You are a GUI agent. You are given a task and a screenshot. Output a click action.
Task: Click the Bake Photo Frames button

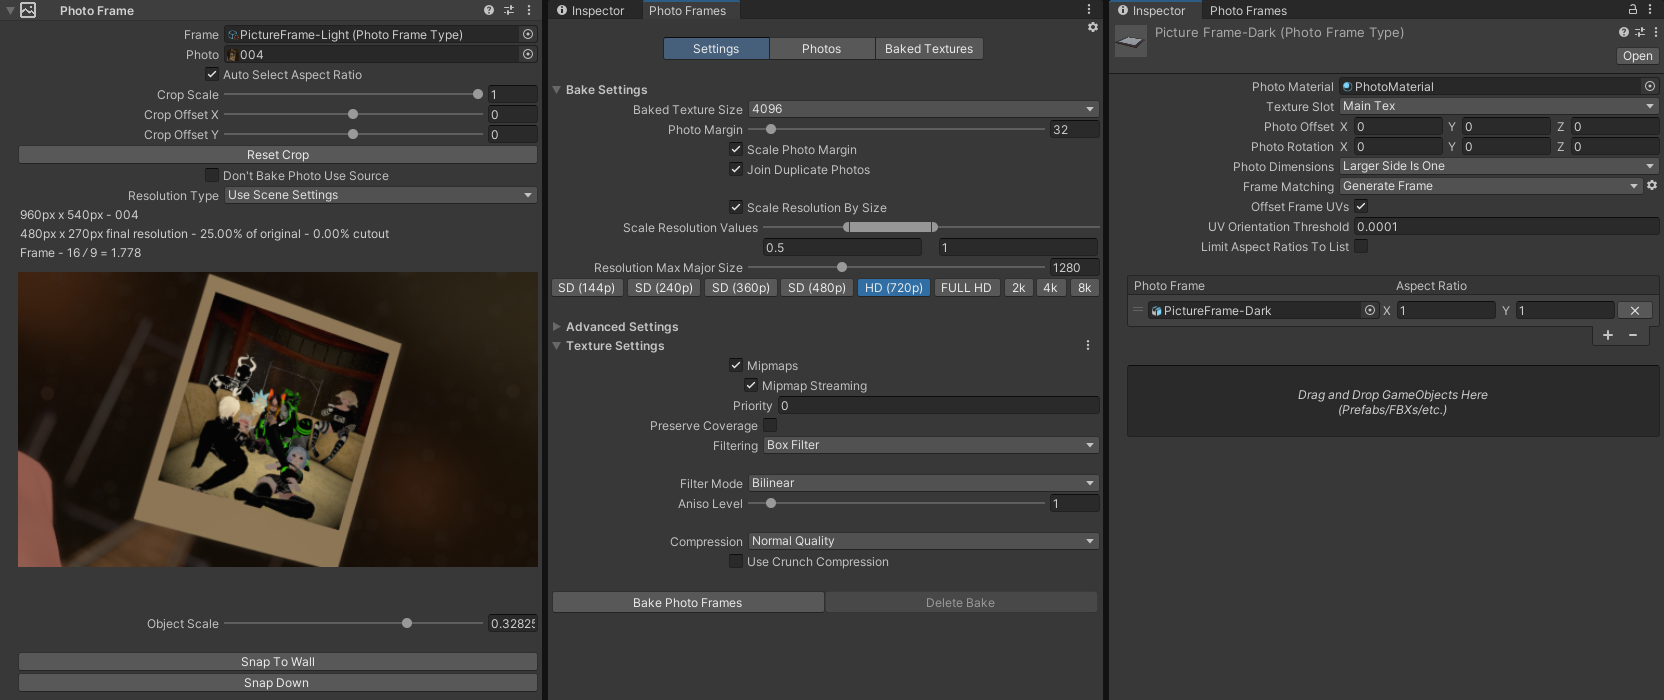click(x=688, y=602)
